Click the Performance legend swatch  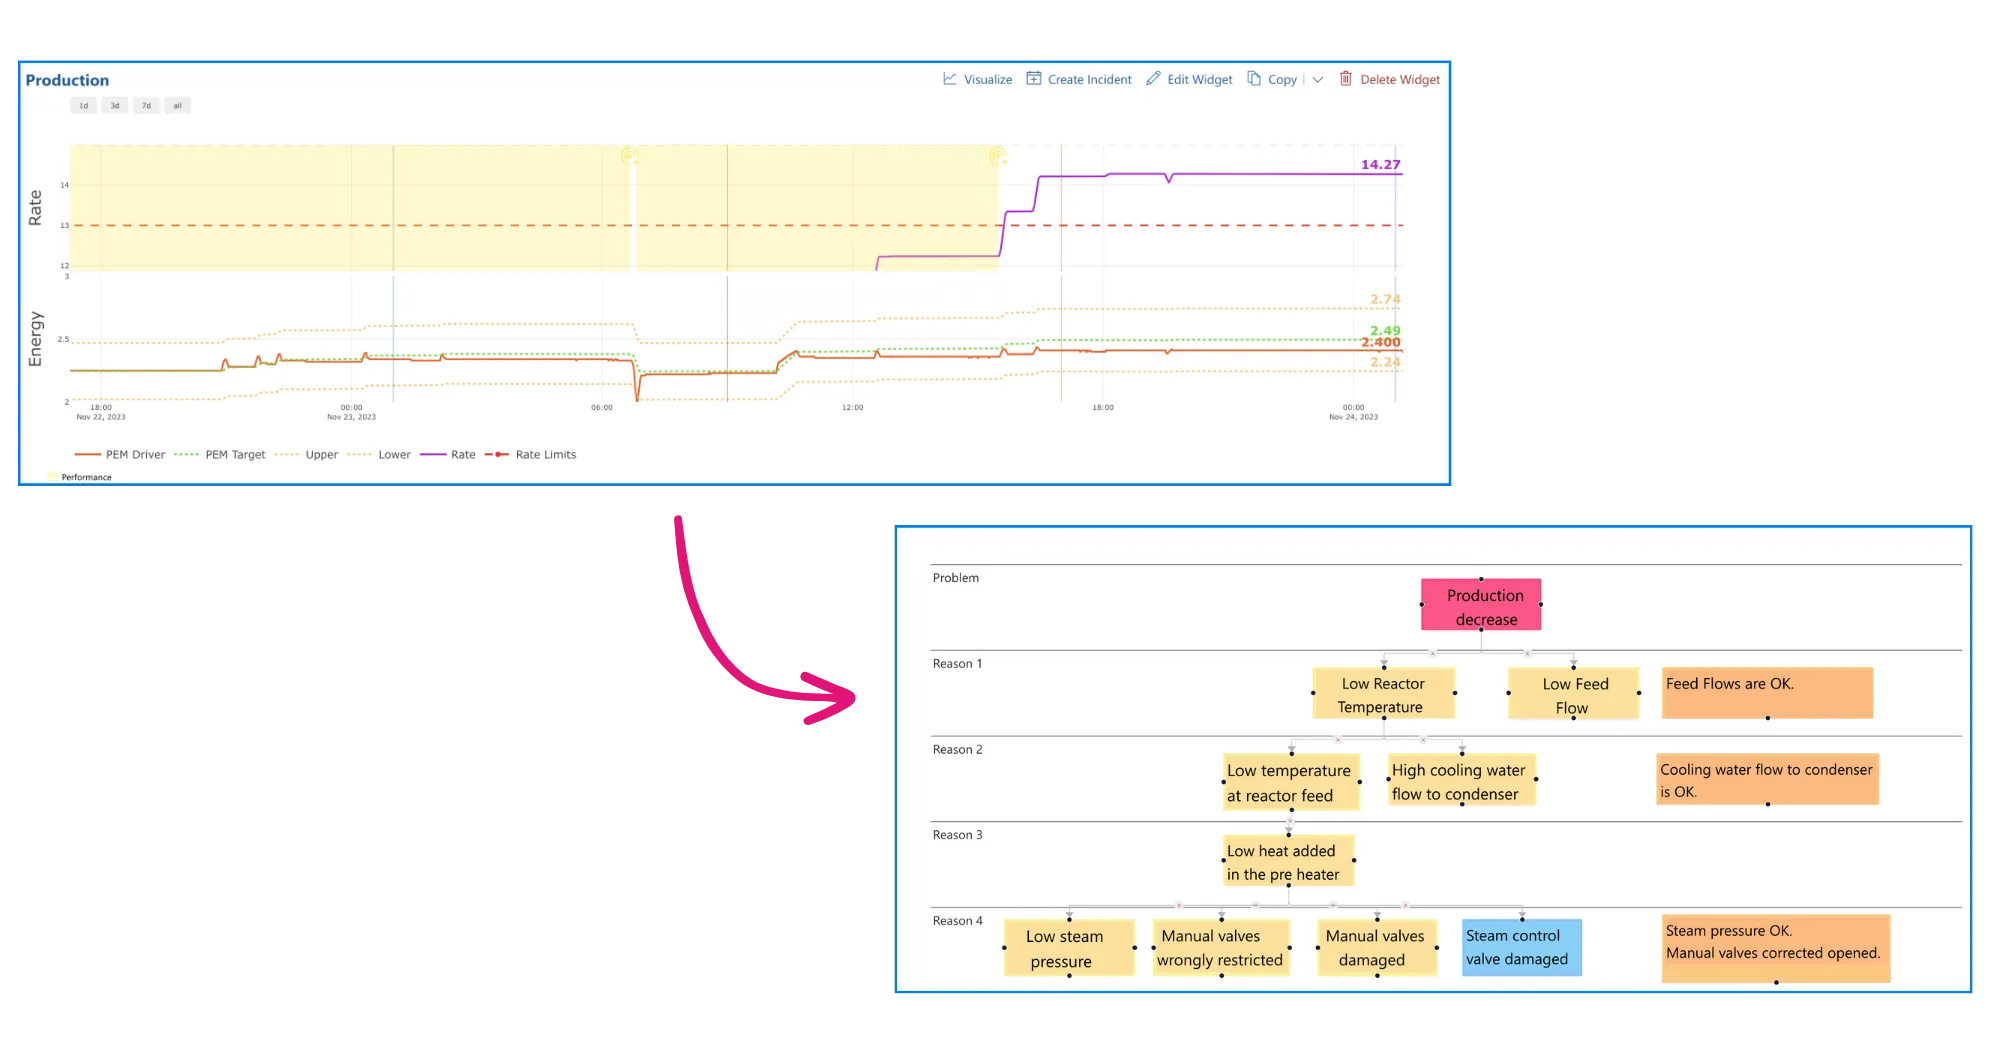coord(53,477)
